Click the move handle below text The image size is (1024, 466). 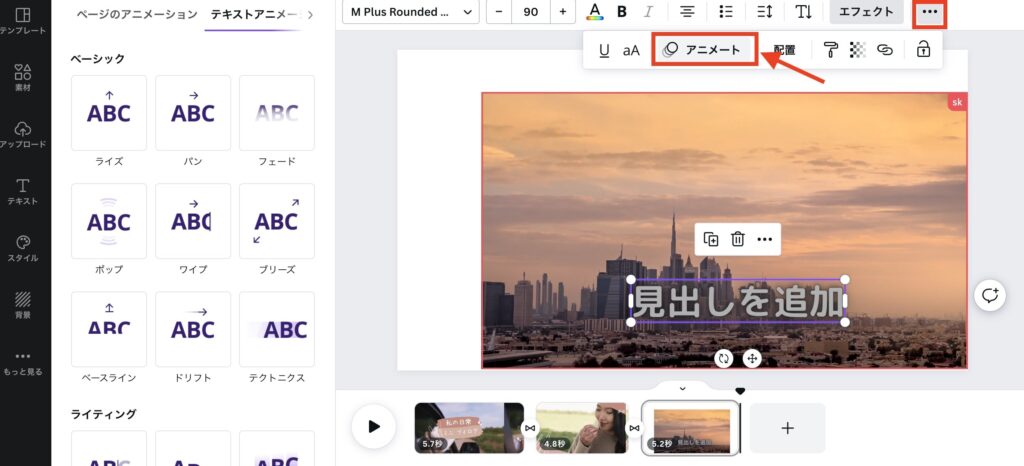pyautogui.click(x=752, y=358)
